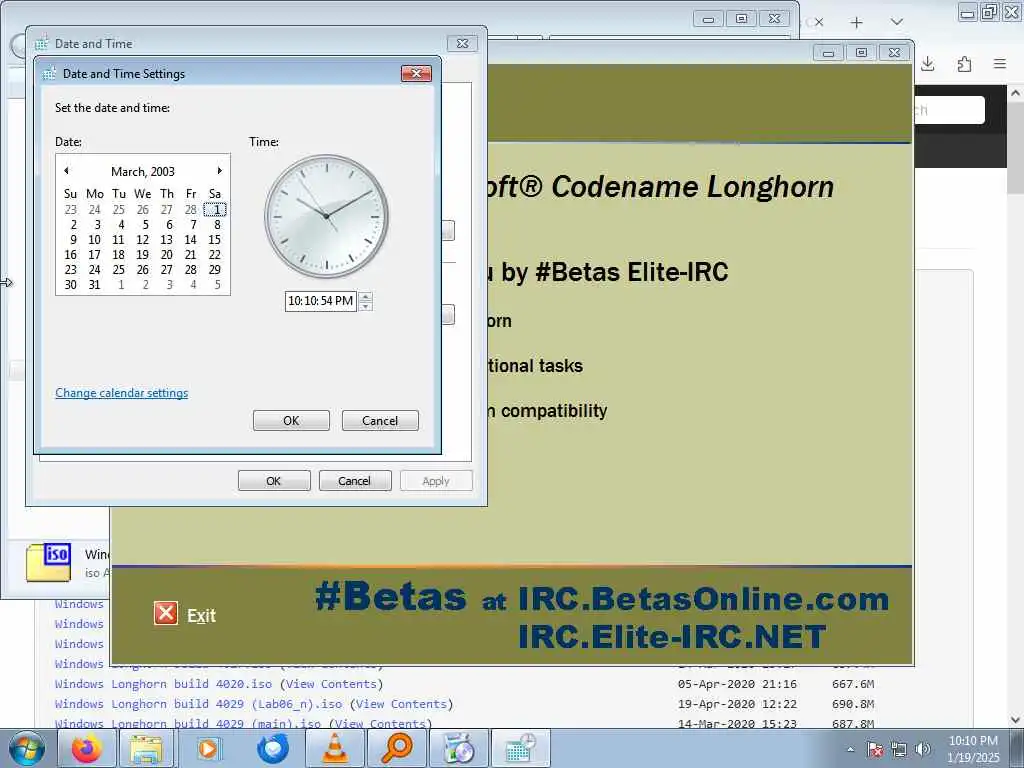Click the 19-Apr-2020 12:22 date

(x=737, y=704)
